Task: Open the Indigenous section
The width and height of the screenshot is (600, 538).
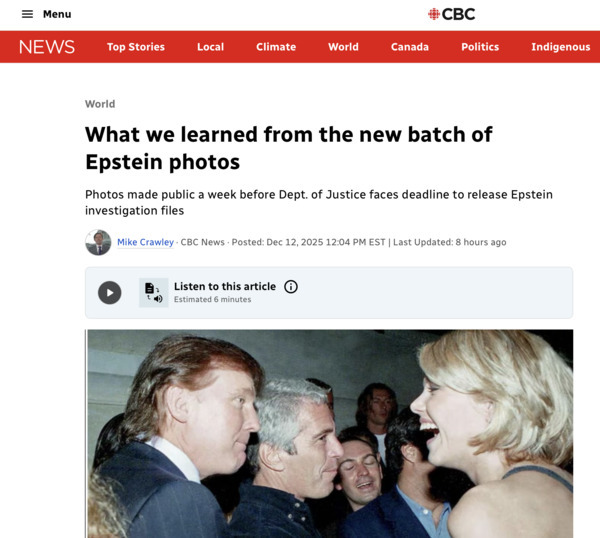Action: point(561,47)
